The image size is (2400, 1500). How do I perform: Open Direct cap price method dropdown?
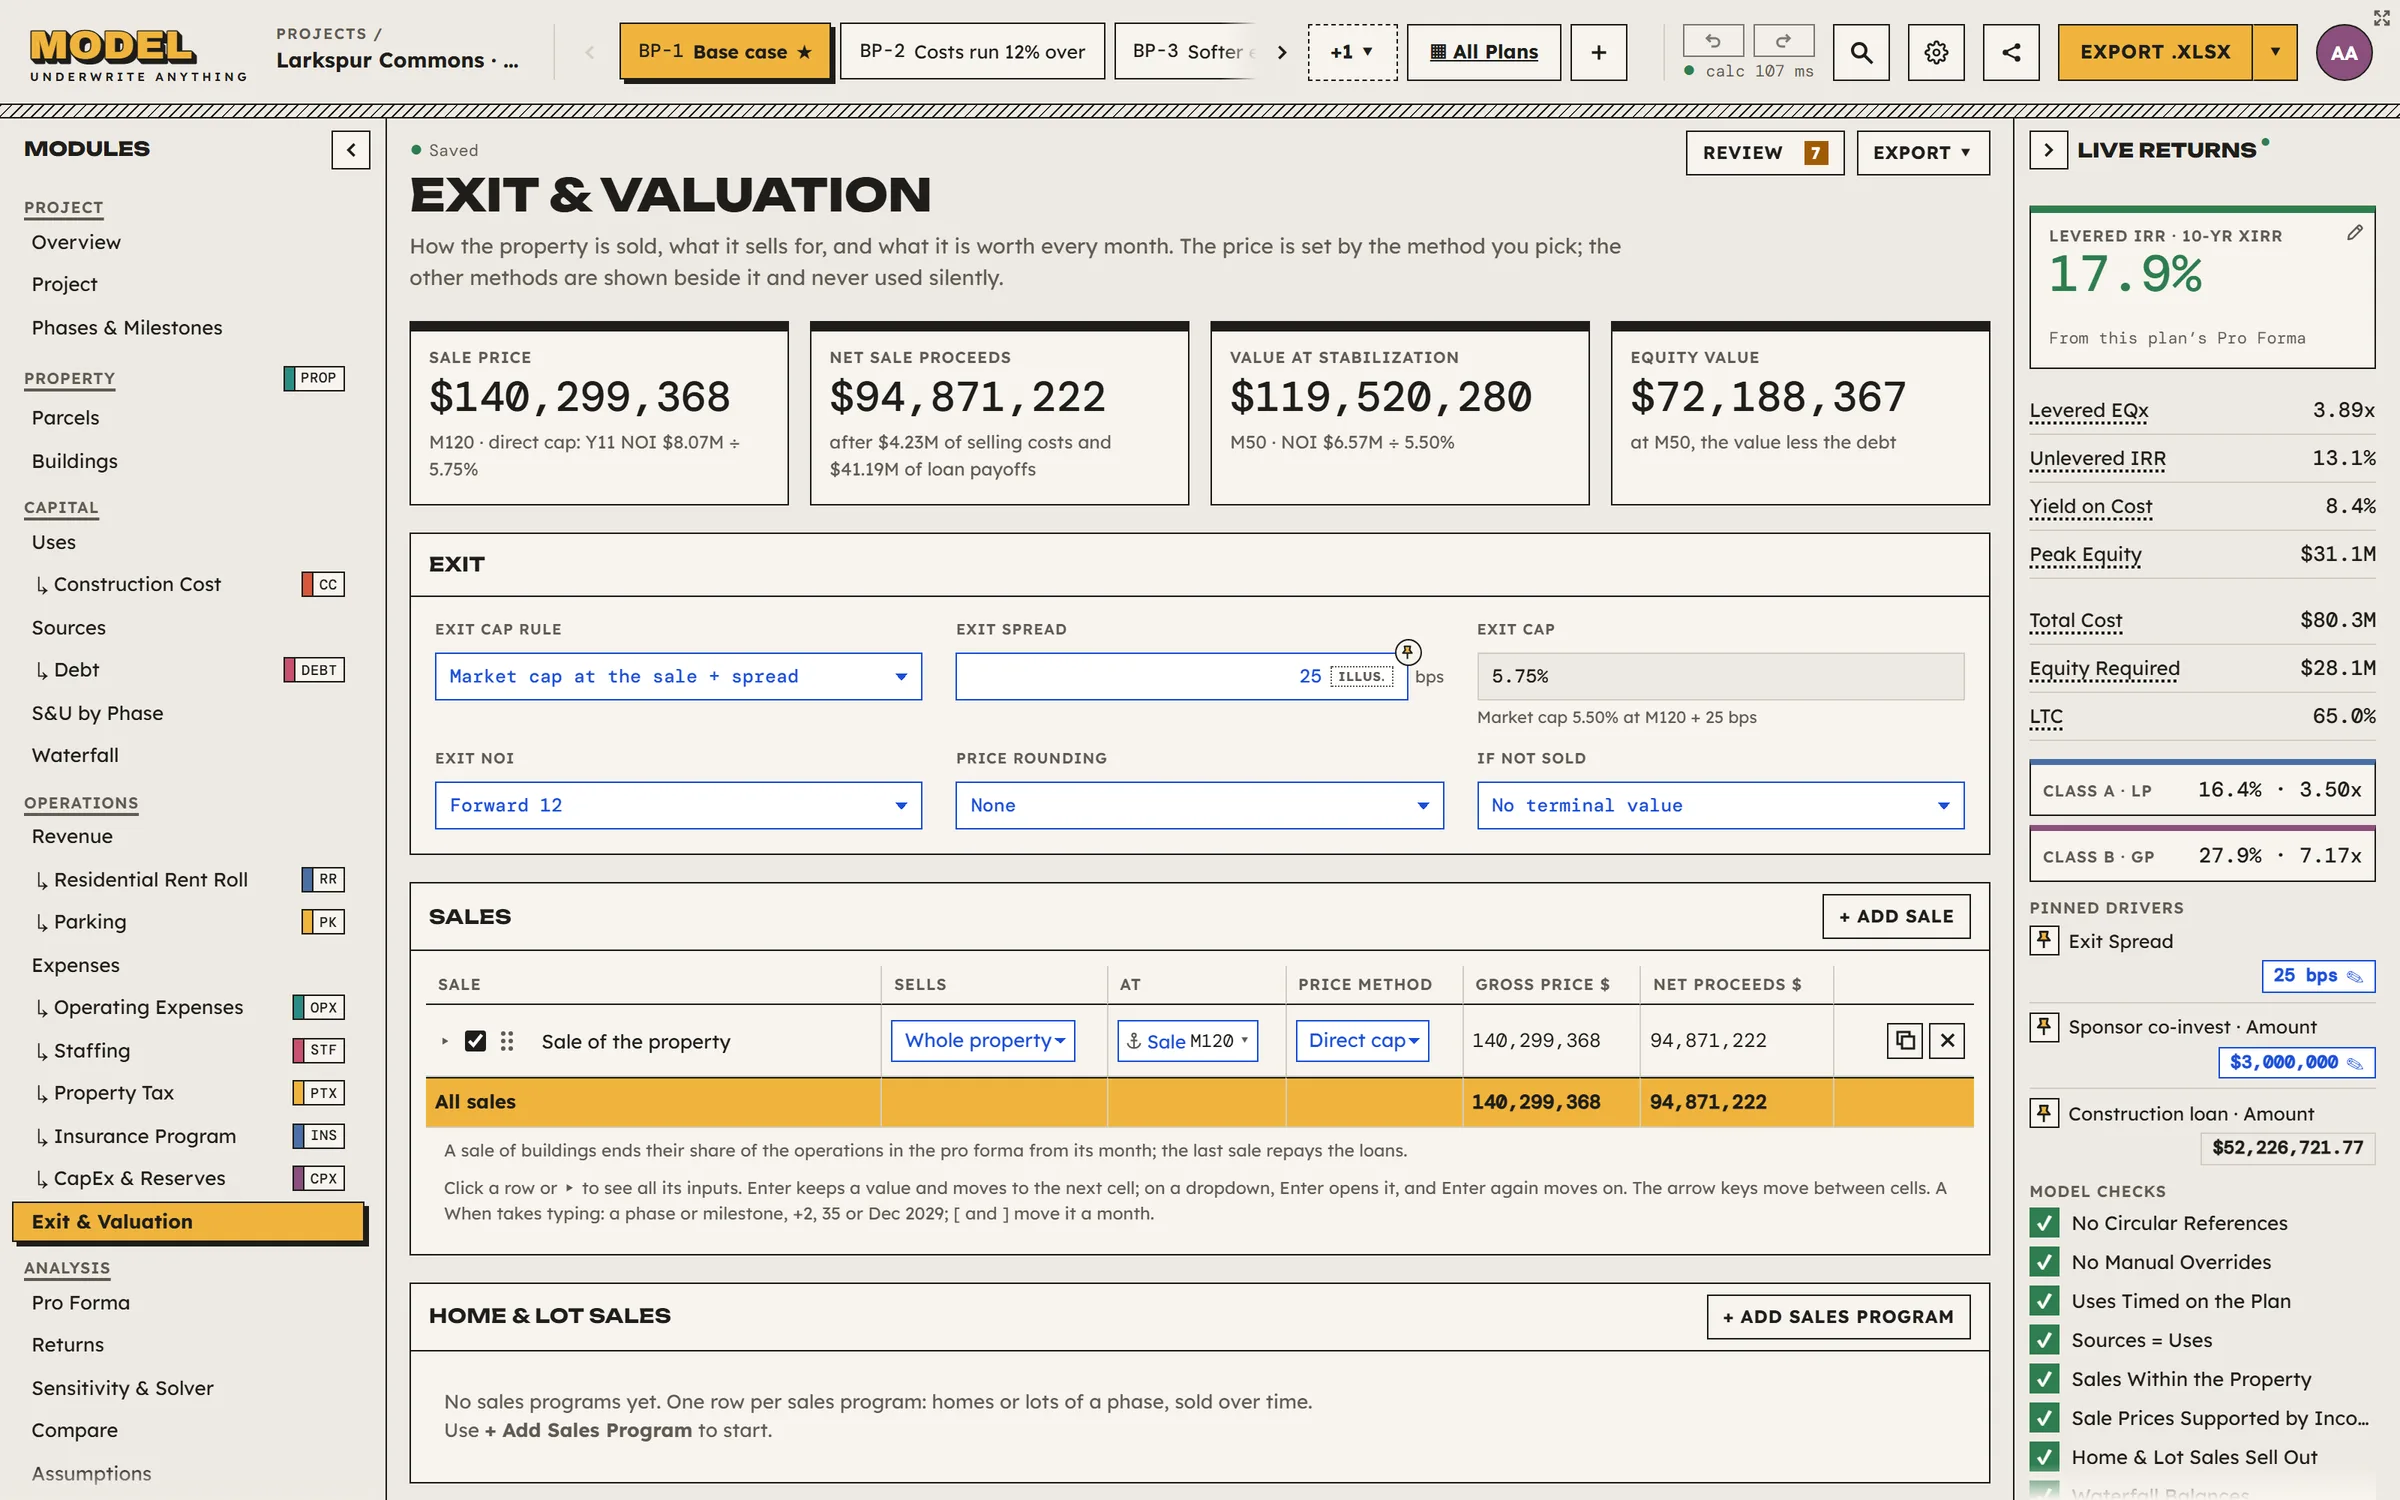point(1362,1040)
